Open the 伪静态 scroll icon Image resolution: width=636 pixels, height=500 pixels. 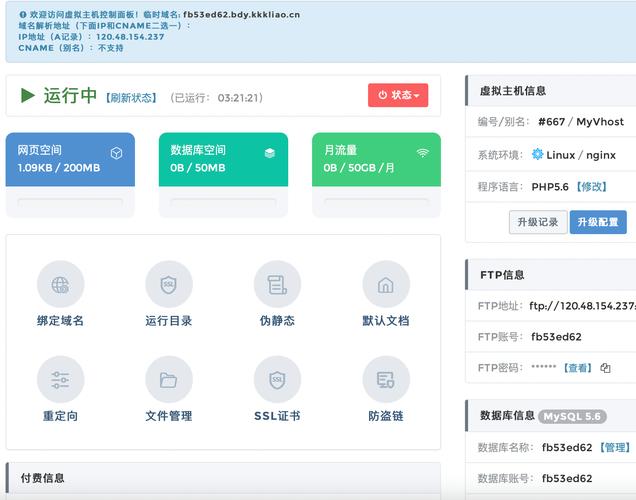coord(277,284)
